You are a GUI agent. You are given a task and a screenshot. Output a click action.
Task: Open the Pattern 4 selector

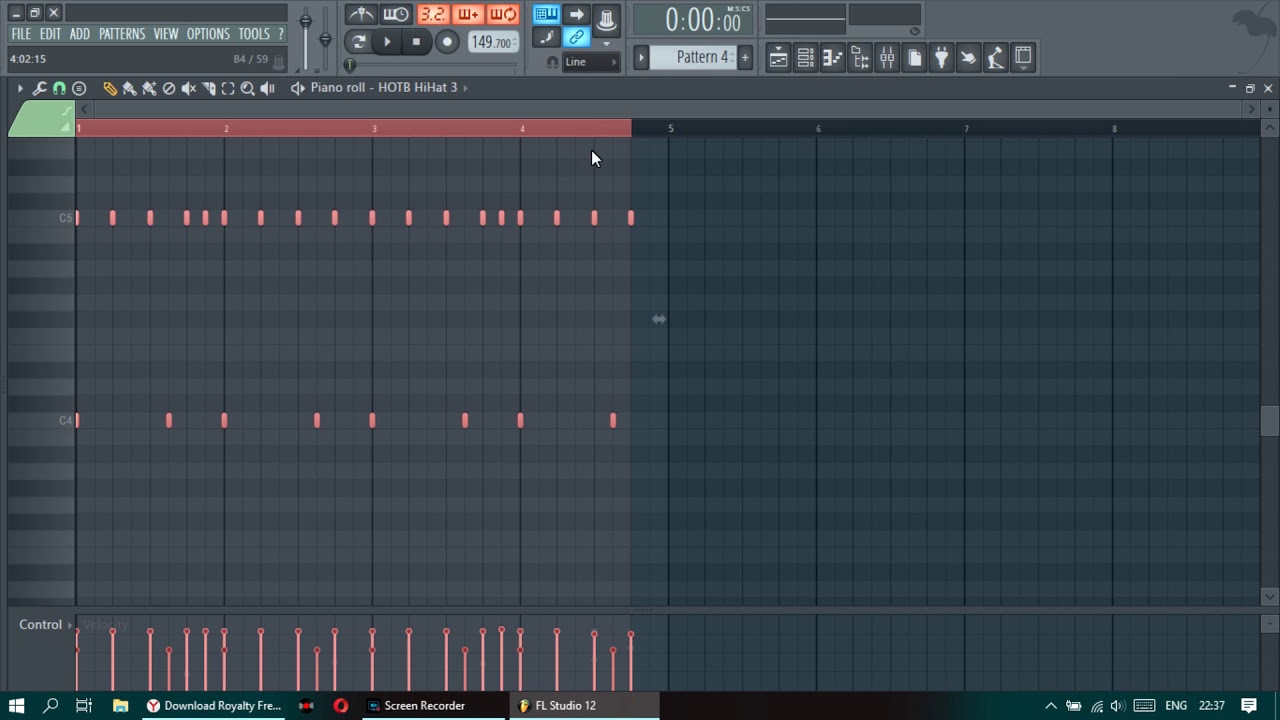click(x=702, y=57)
